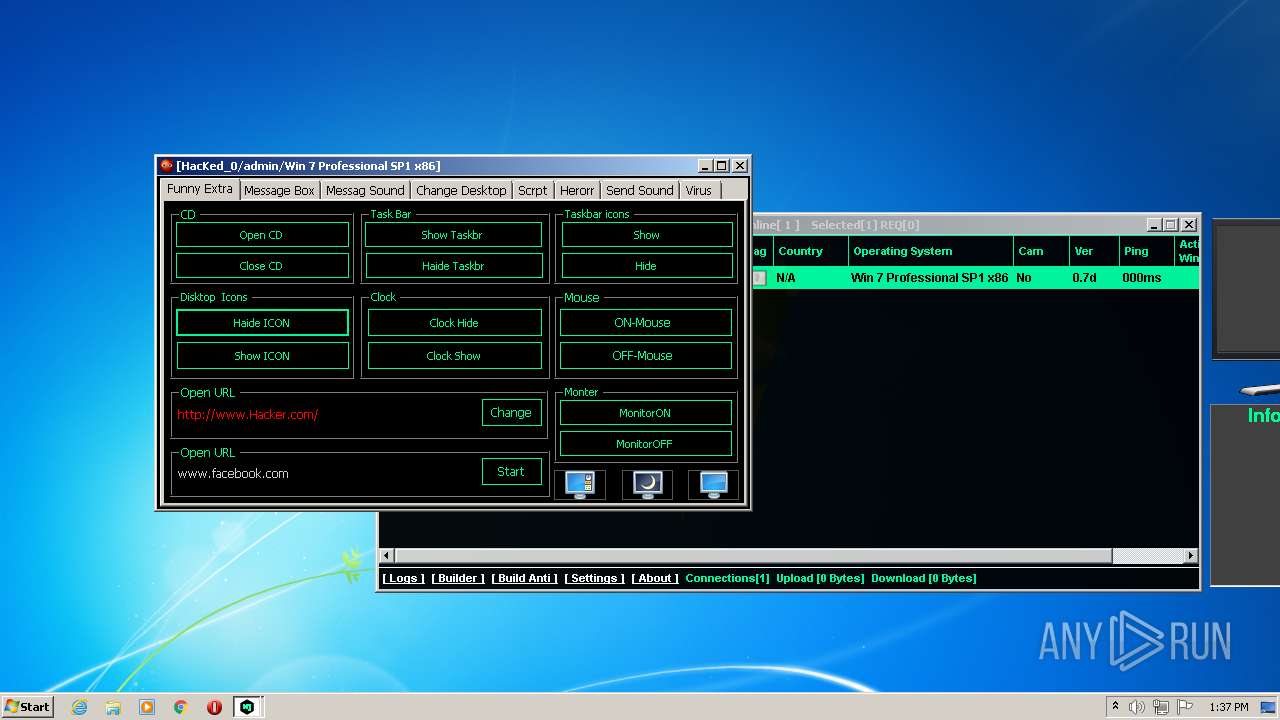Click the Show Taskbr button
The height and width of the screenshot is (720, 1280).
click(x=453, y=235)
